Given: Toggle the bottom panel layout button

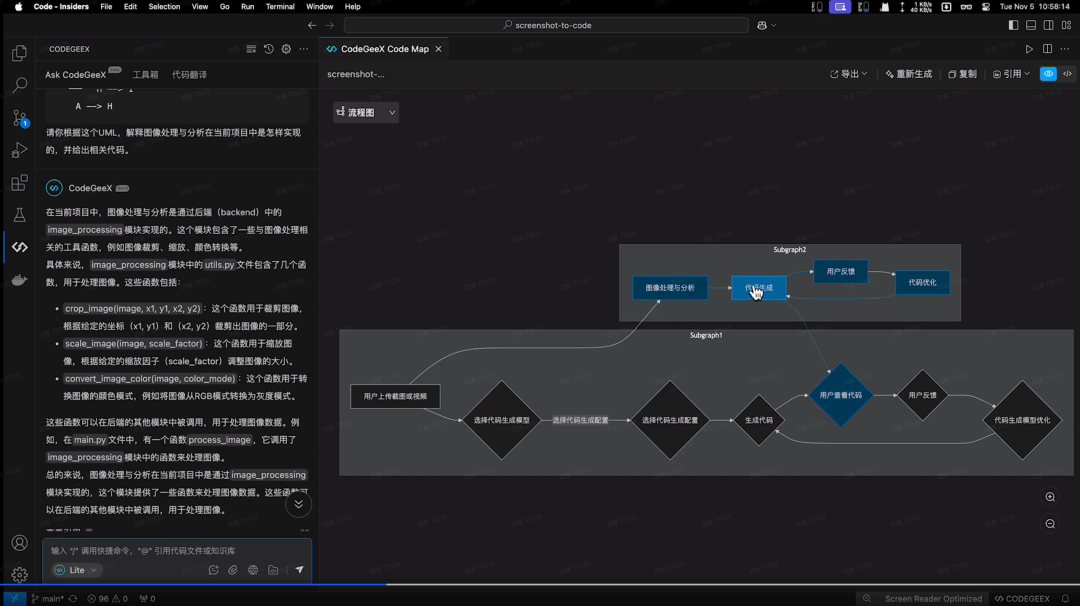Looking at the screenshot, I should tap(1031, 25).
